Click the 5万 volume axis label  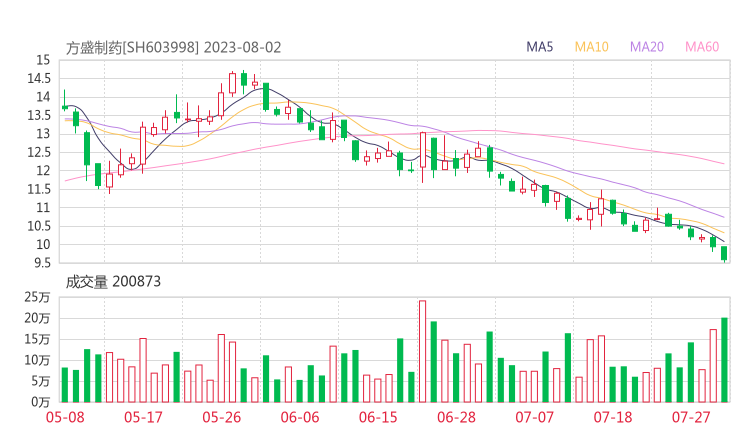[41, 381]
